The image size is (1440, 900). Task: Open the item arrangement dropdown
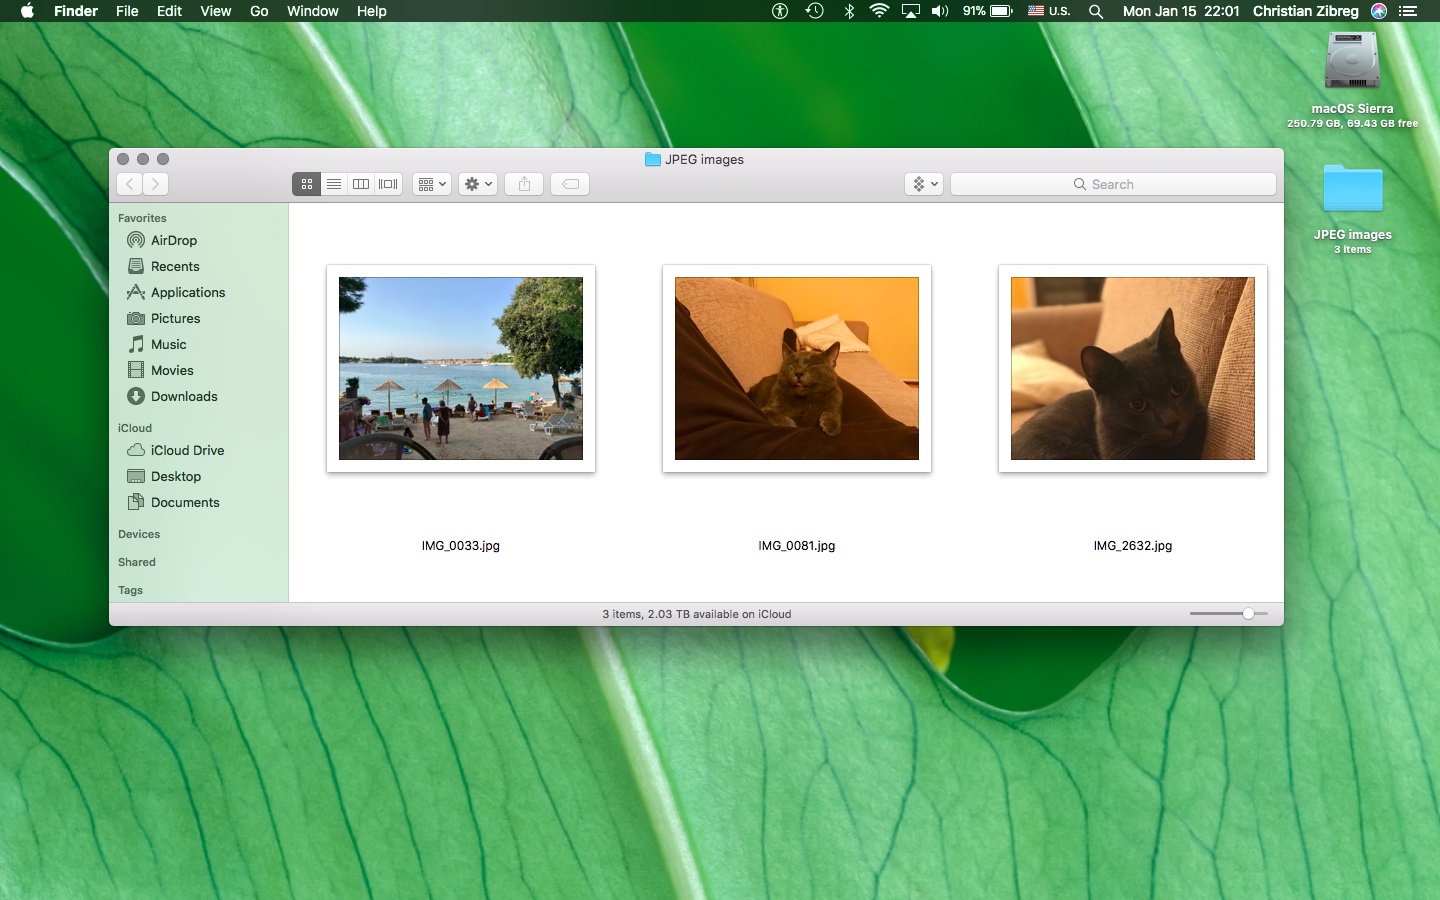point(432,184)
